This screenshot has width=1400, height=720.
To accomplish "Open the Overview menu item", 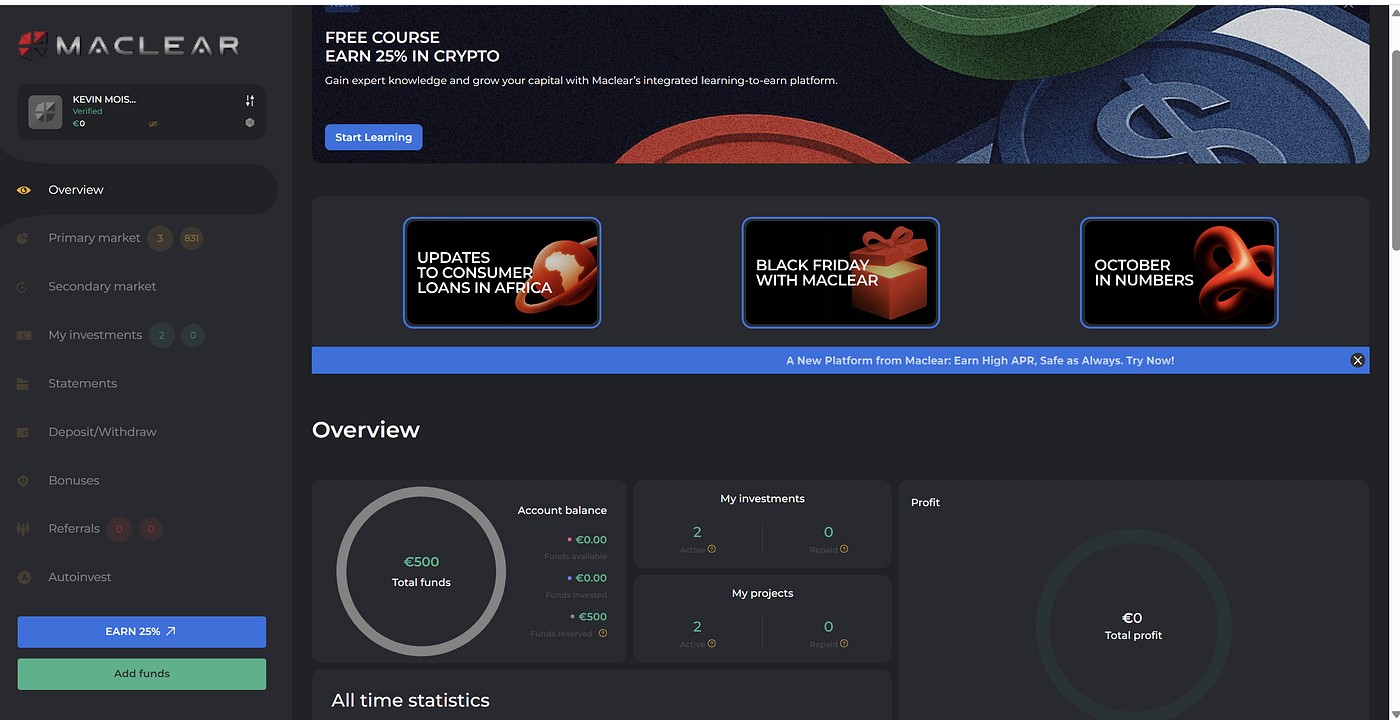I will click(76, 190).
